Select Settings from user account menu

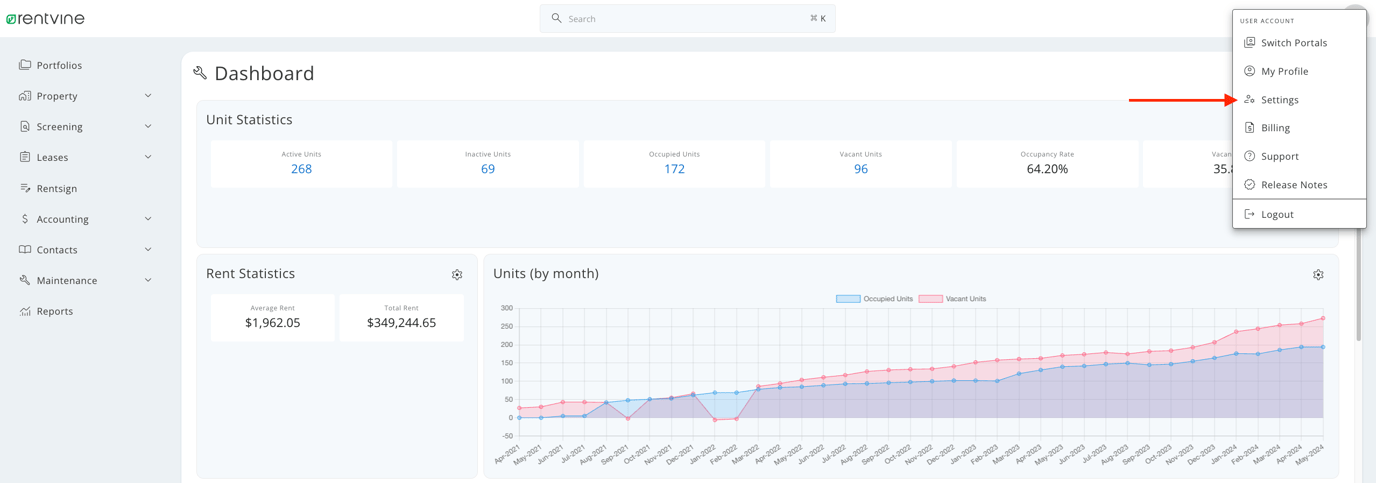click(1279, 100)
